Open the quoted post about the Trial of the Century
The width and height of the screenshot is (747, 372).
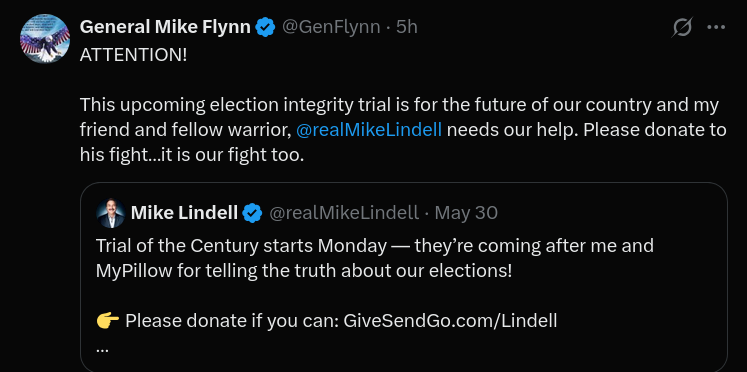[x=404, y=277]
